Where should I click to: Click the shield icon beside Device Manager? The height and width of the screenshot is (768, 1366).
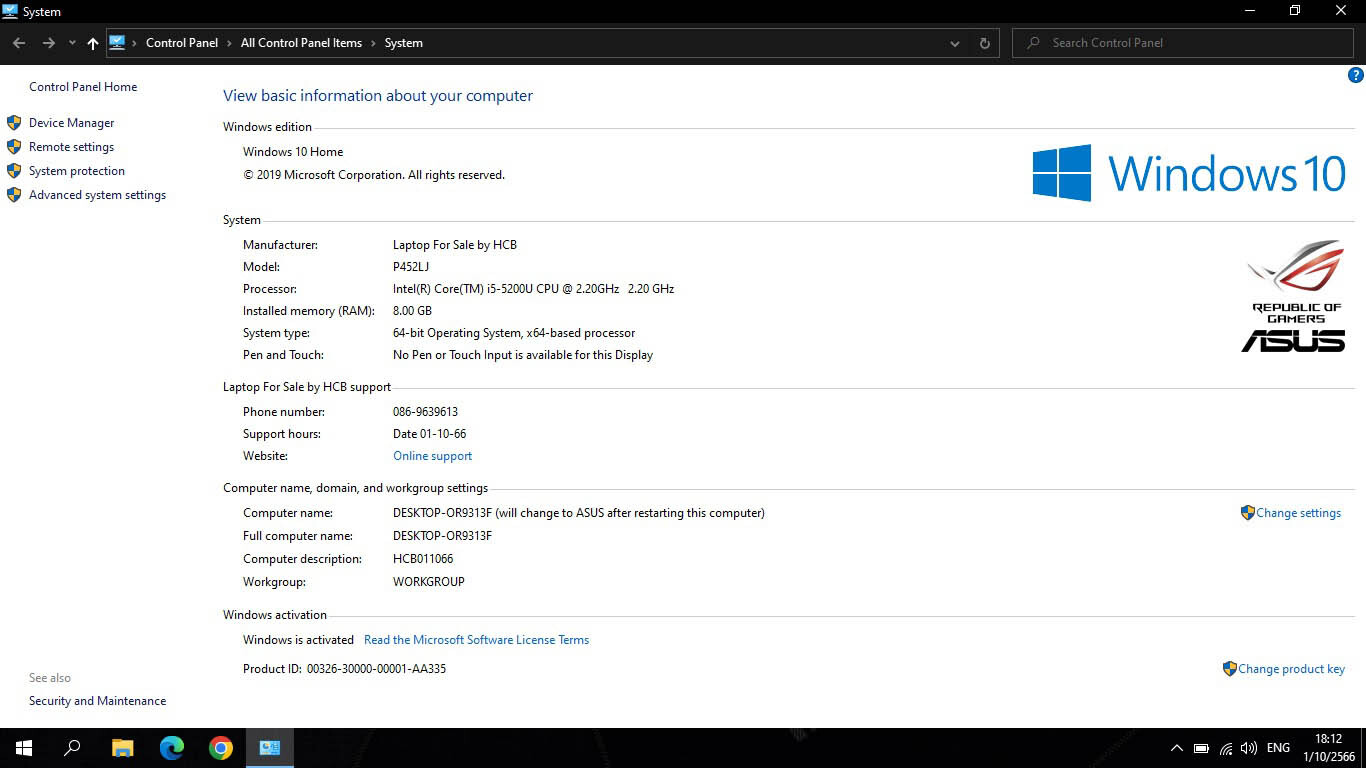14,123
